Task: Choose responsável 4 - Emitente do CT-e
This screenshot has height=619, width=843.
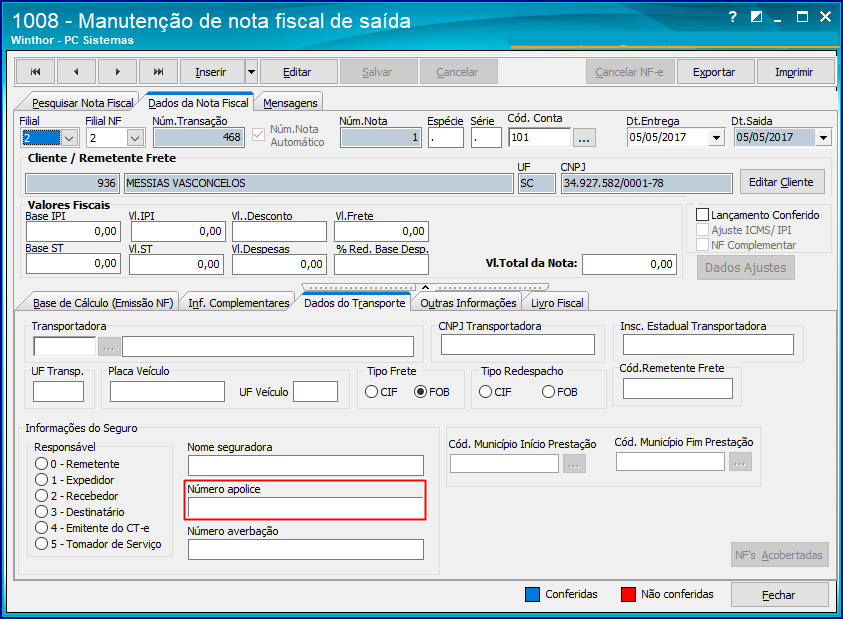Action: pos(41,528)
